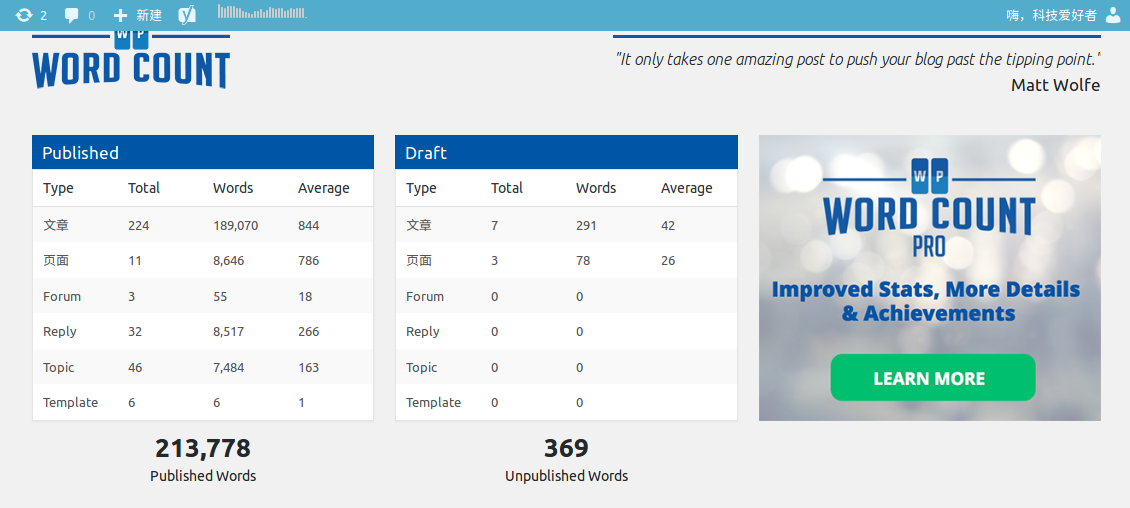
Task: Click the 844 average value
Action: point(308,226)
